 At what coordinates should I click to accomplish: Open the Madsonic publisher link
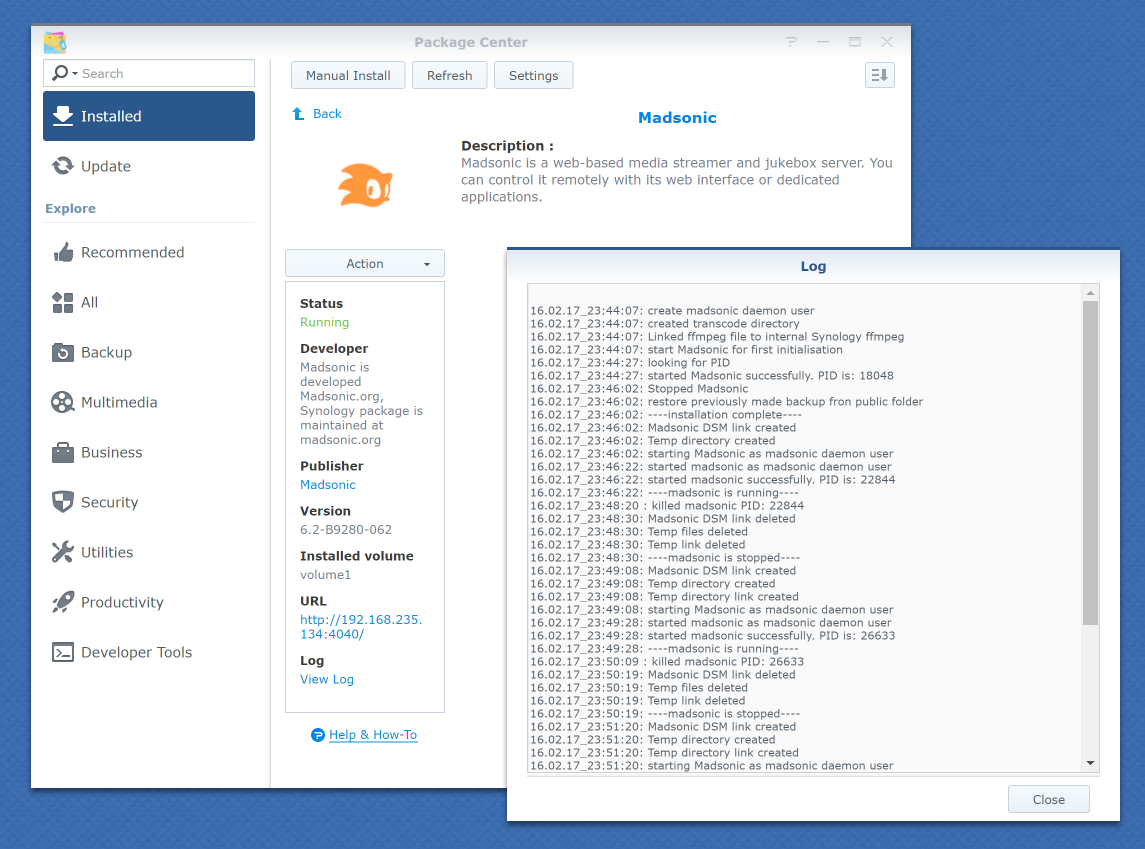(328, 485)
